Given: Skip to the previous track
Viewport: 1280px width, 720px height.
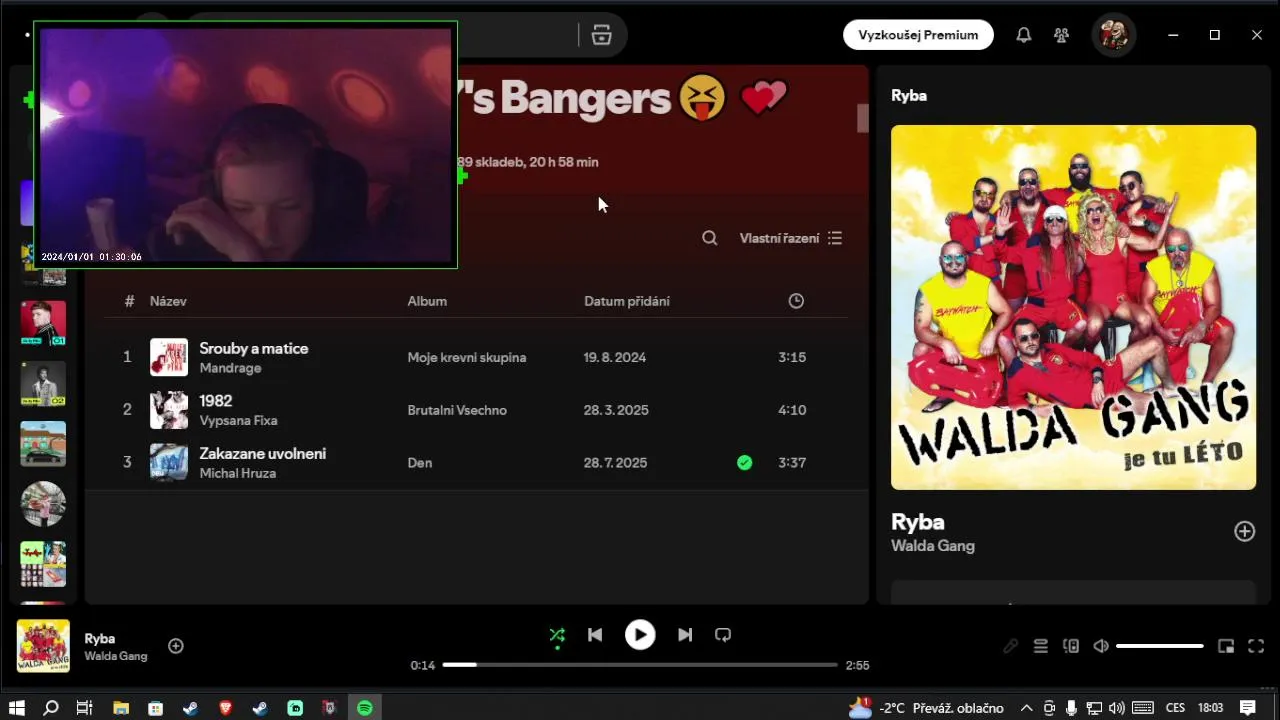Looking at the screenshot, I should (595, 635).
